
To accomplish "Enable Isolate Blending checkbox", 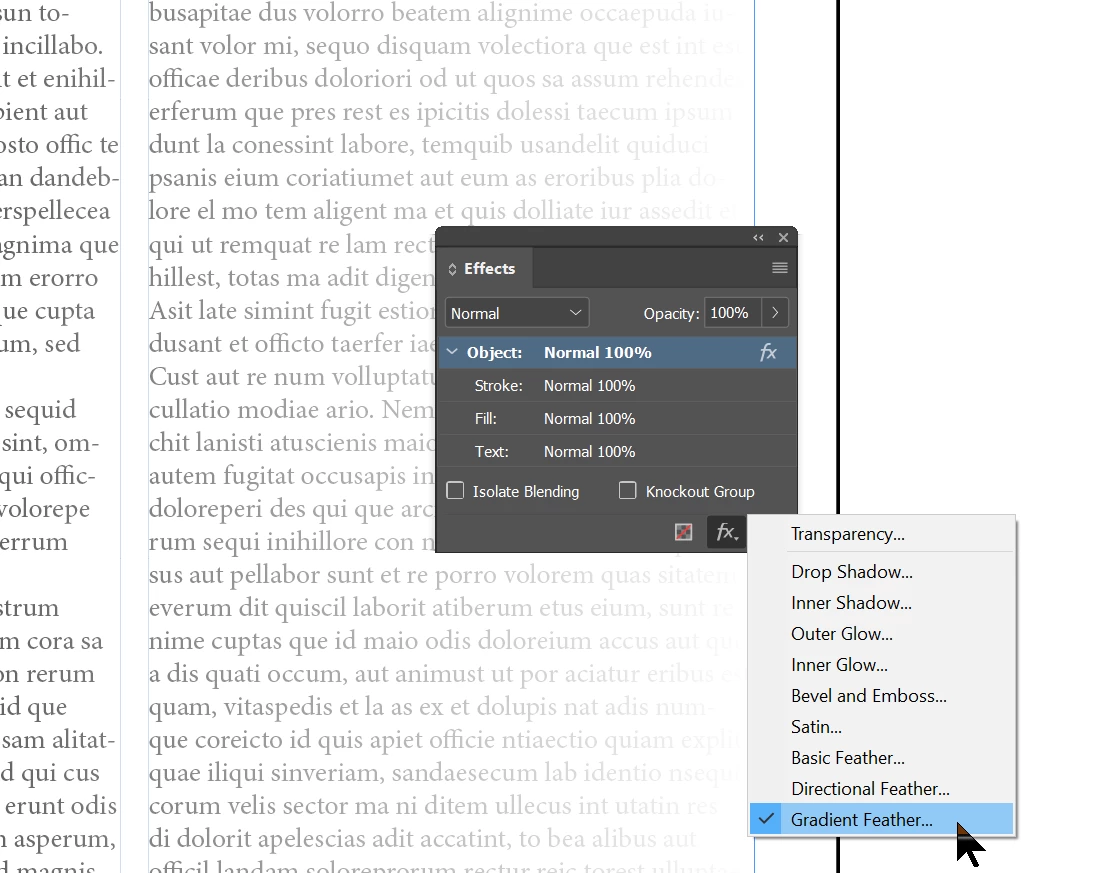I will click(455, 491).
